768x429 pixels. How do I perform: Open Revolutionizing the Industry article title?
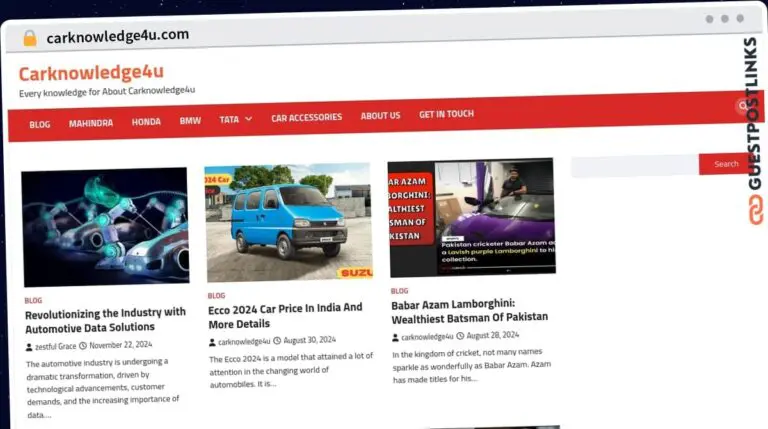105,320
